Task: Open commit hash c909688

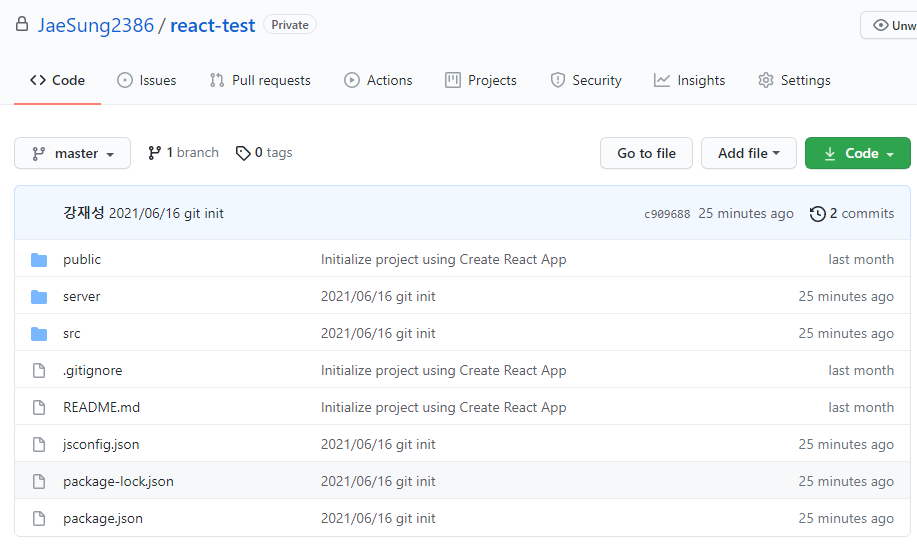Action: [667, 214]
